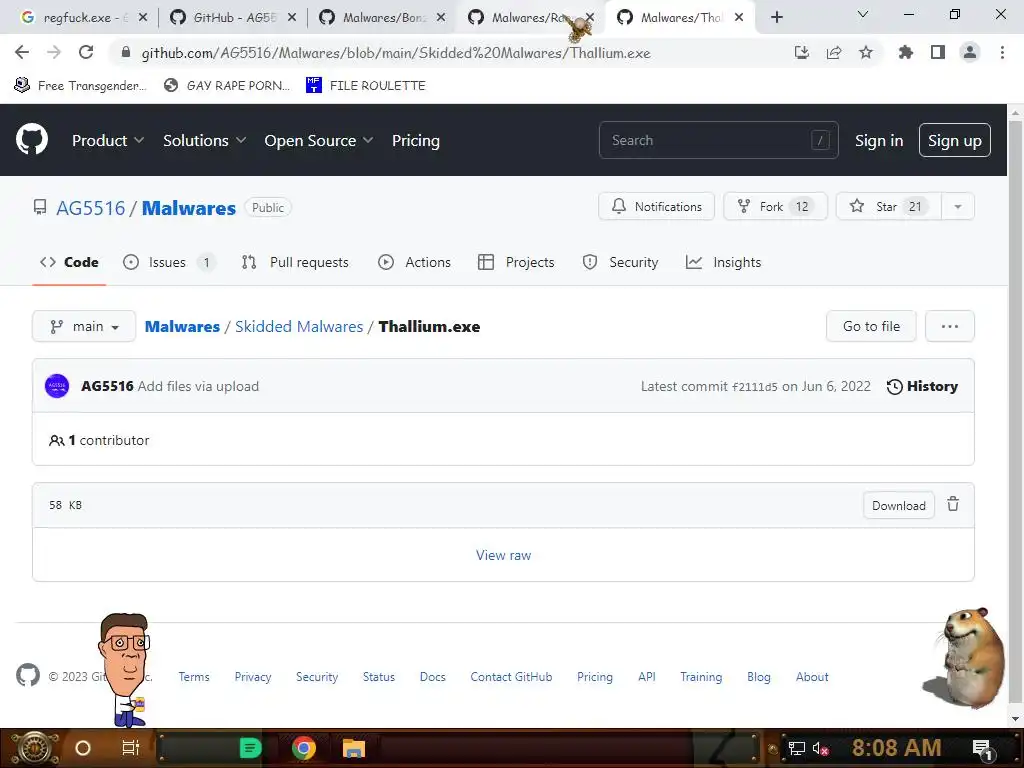1024x768 pixels.
Task: Open the Projects tab
Action: [x=516, y=262]
